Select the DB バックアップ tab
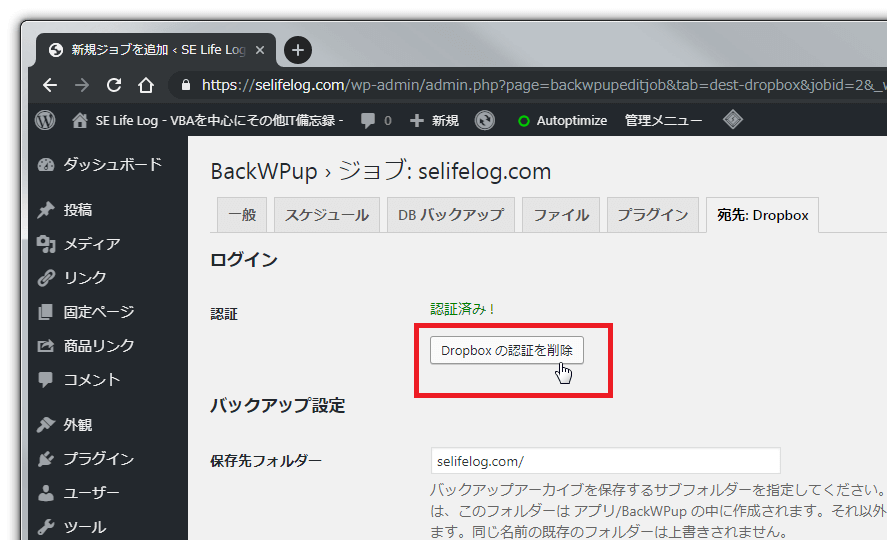887x540 pixels. pos(451,215)
